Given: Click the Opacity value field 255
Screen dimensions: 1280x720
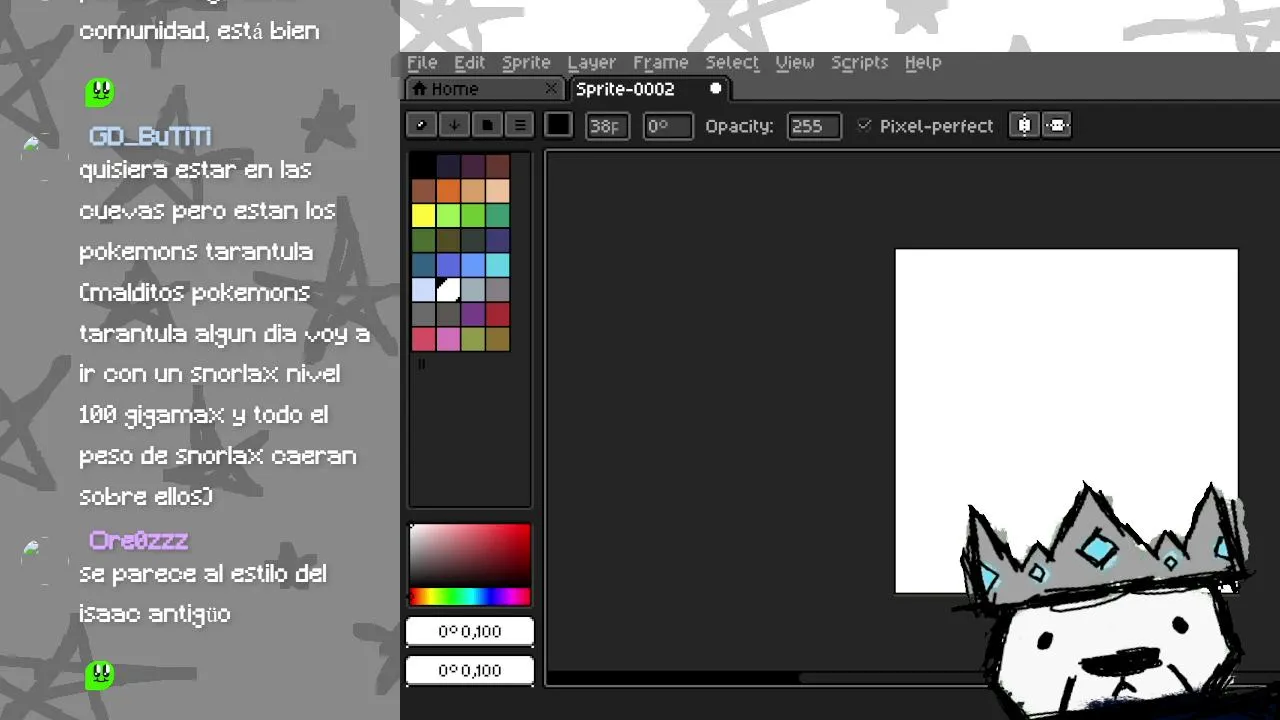Looking at the screenshot, I should [813, 126].
